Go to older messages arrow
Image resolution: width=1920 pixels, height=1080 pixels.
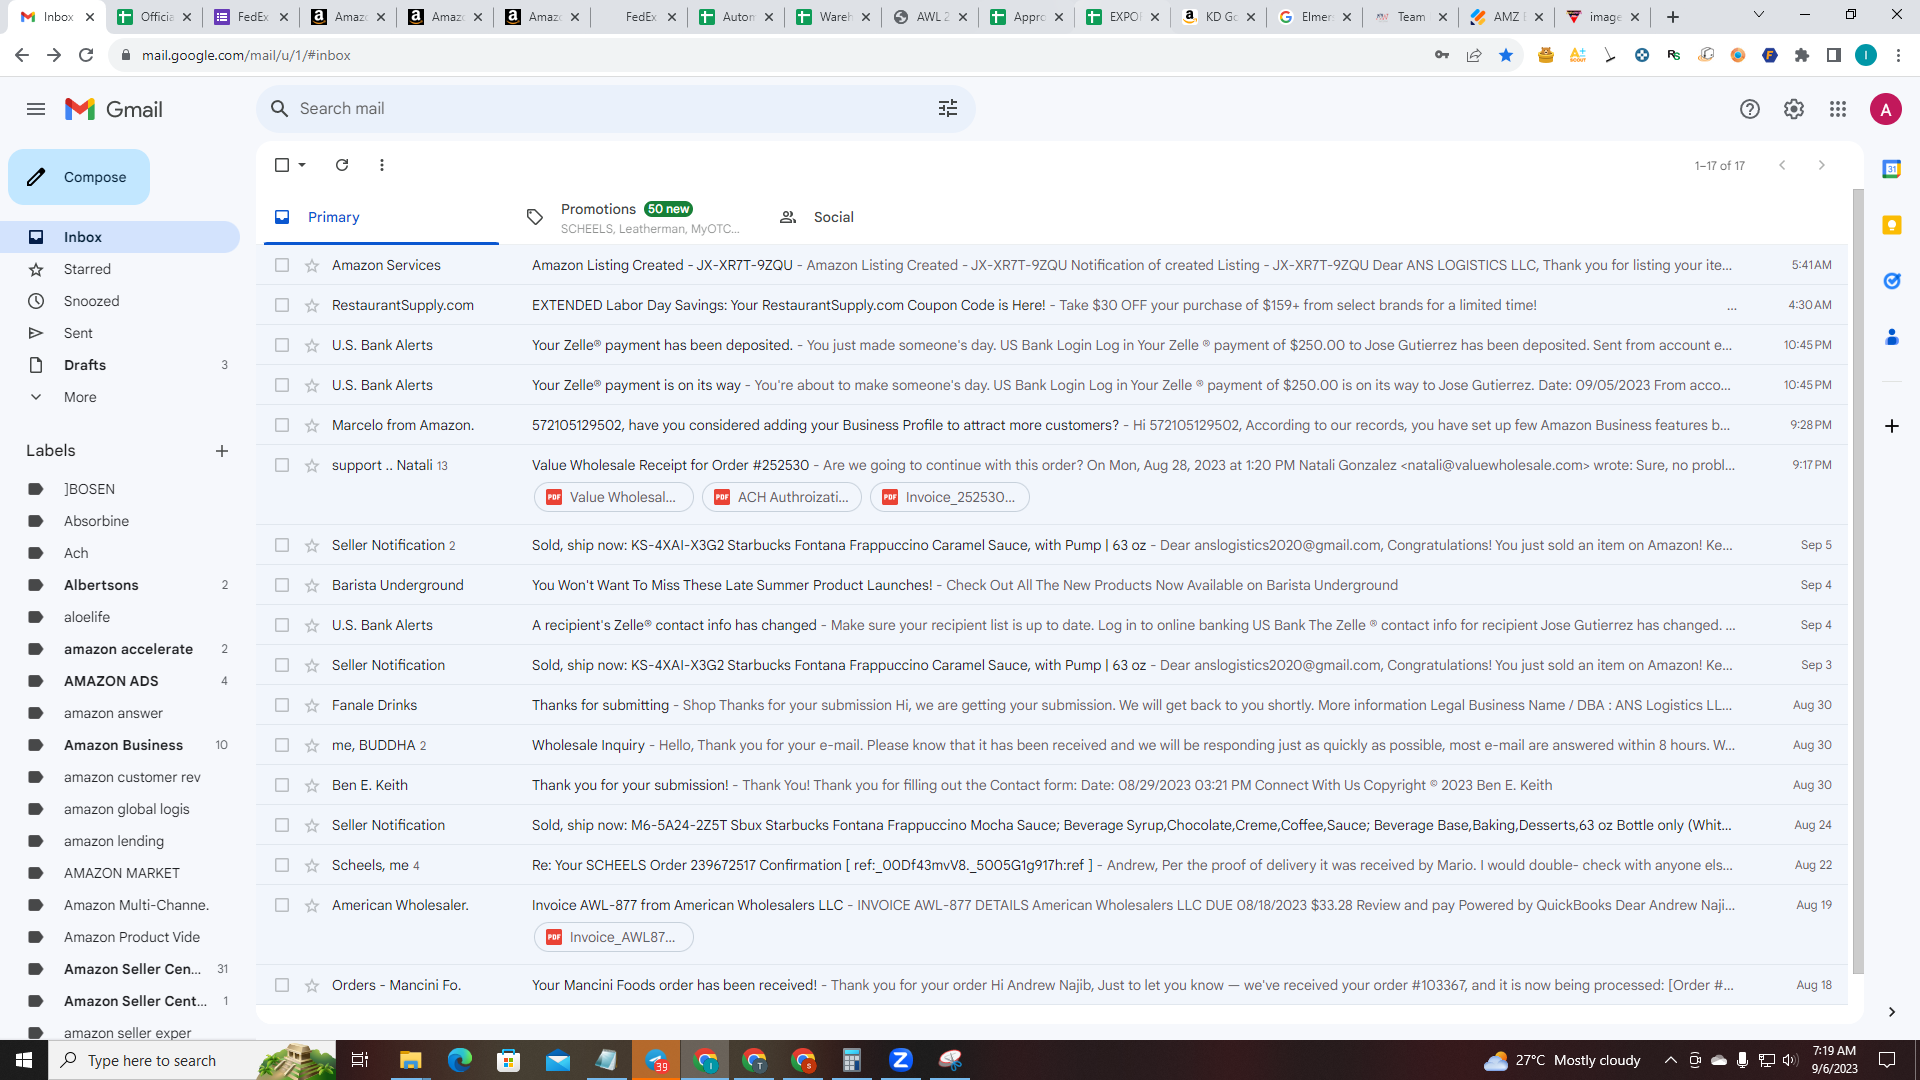[1822, 165]
